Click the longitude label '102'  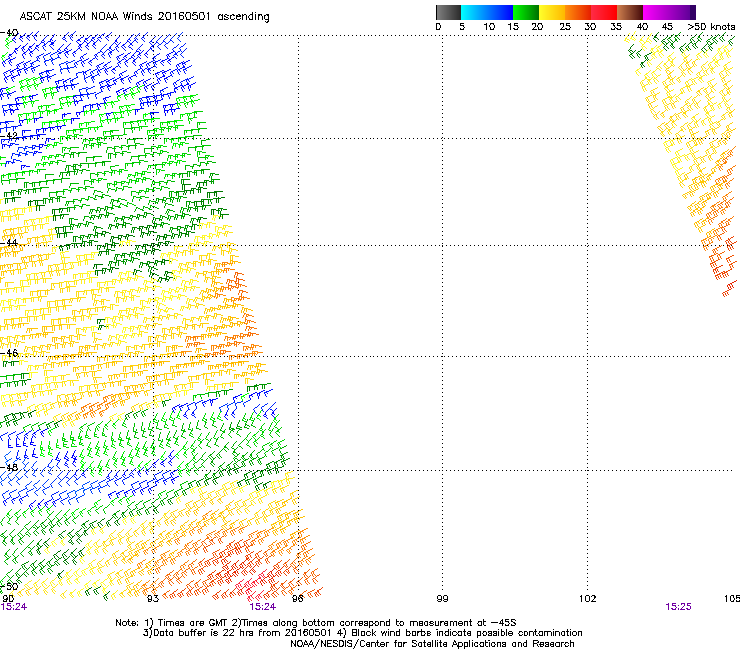pos(588,599)
